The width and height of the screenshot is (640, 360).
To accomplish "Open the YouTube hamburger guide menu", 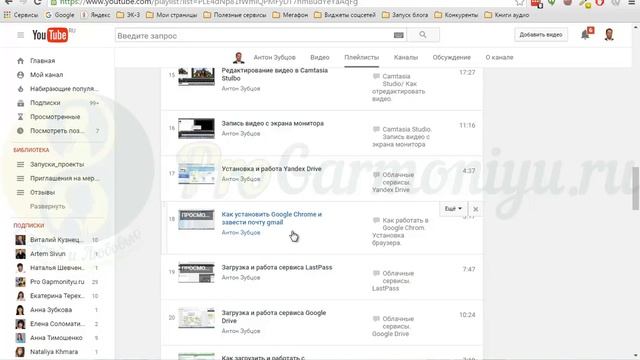I will (20, 35).
